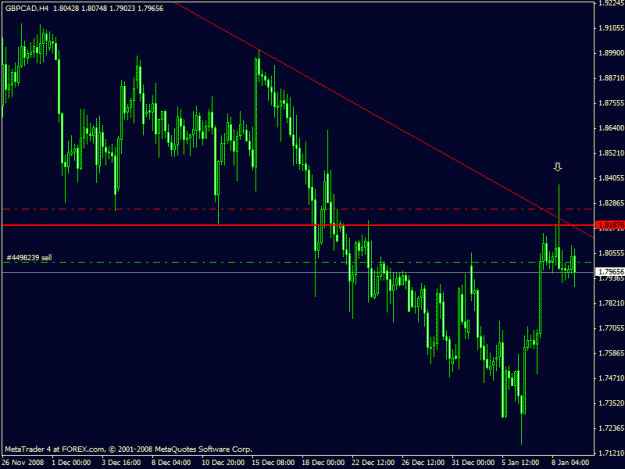The height and width of the screenshot is (469, 625).
Task: Click the 1.87555 price axis label
Action: [611, 103]
